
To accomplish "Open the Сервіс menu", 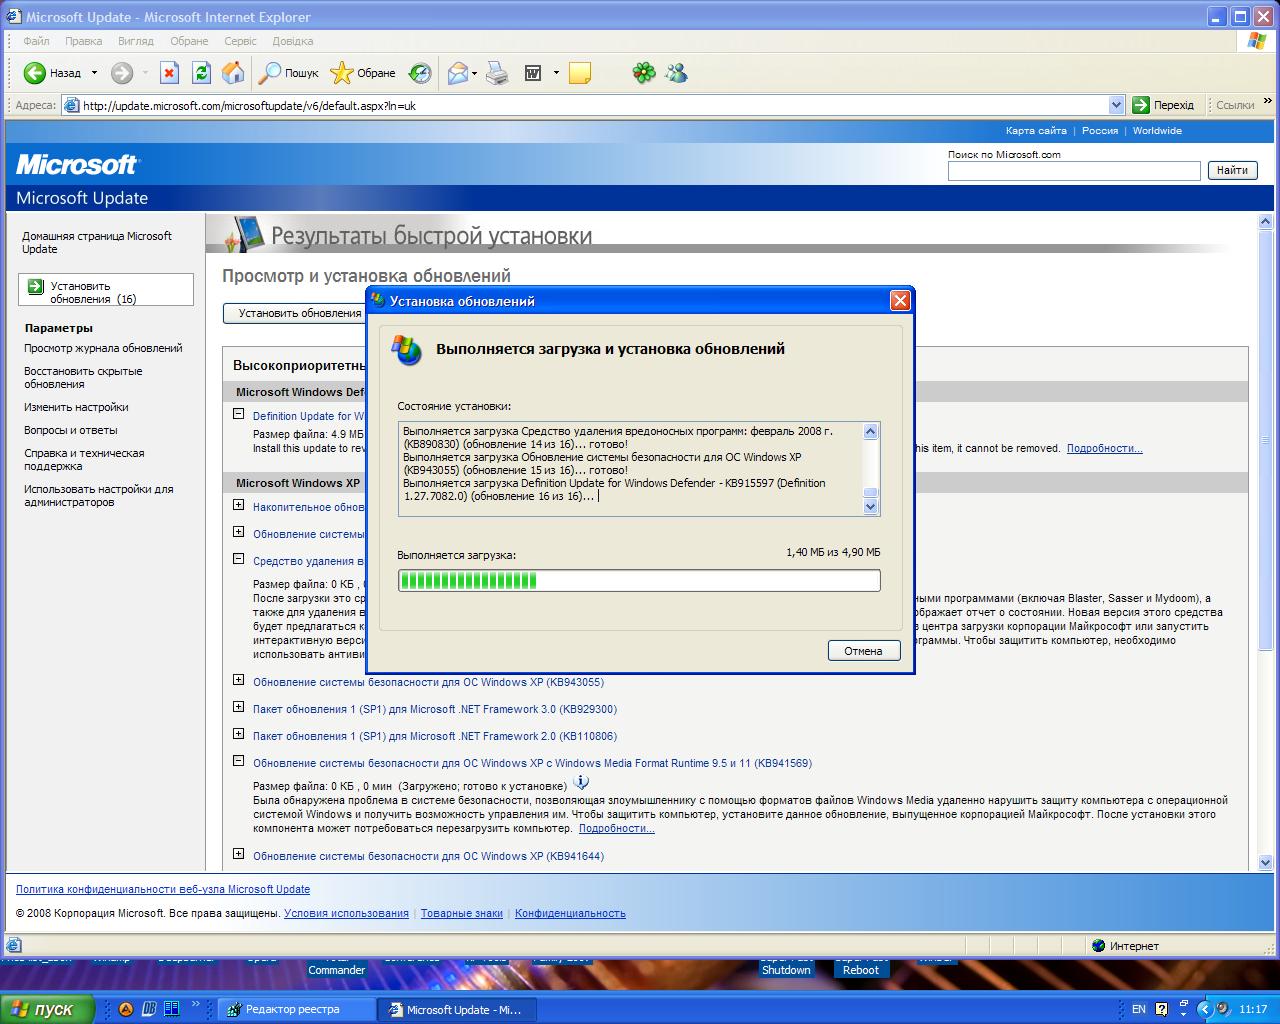I will point(240,41).
